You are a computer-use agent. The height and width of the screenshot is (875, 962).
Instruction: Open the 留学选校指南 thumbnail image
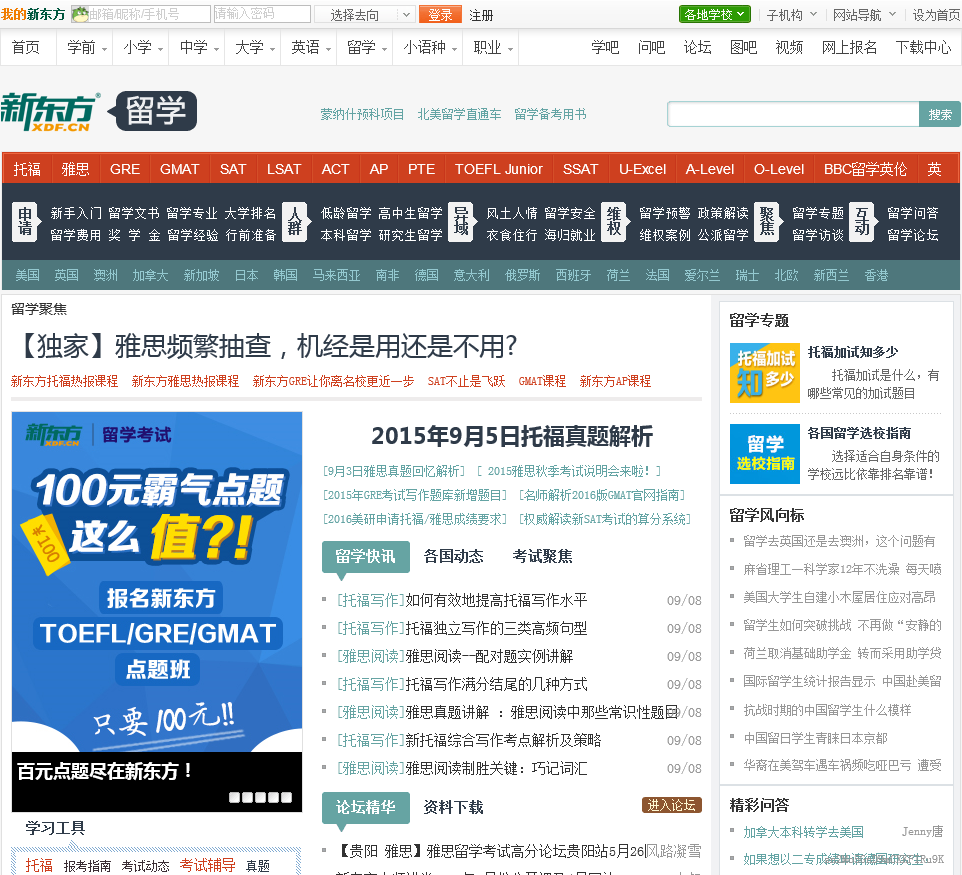click(764, 454)
